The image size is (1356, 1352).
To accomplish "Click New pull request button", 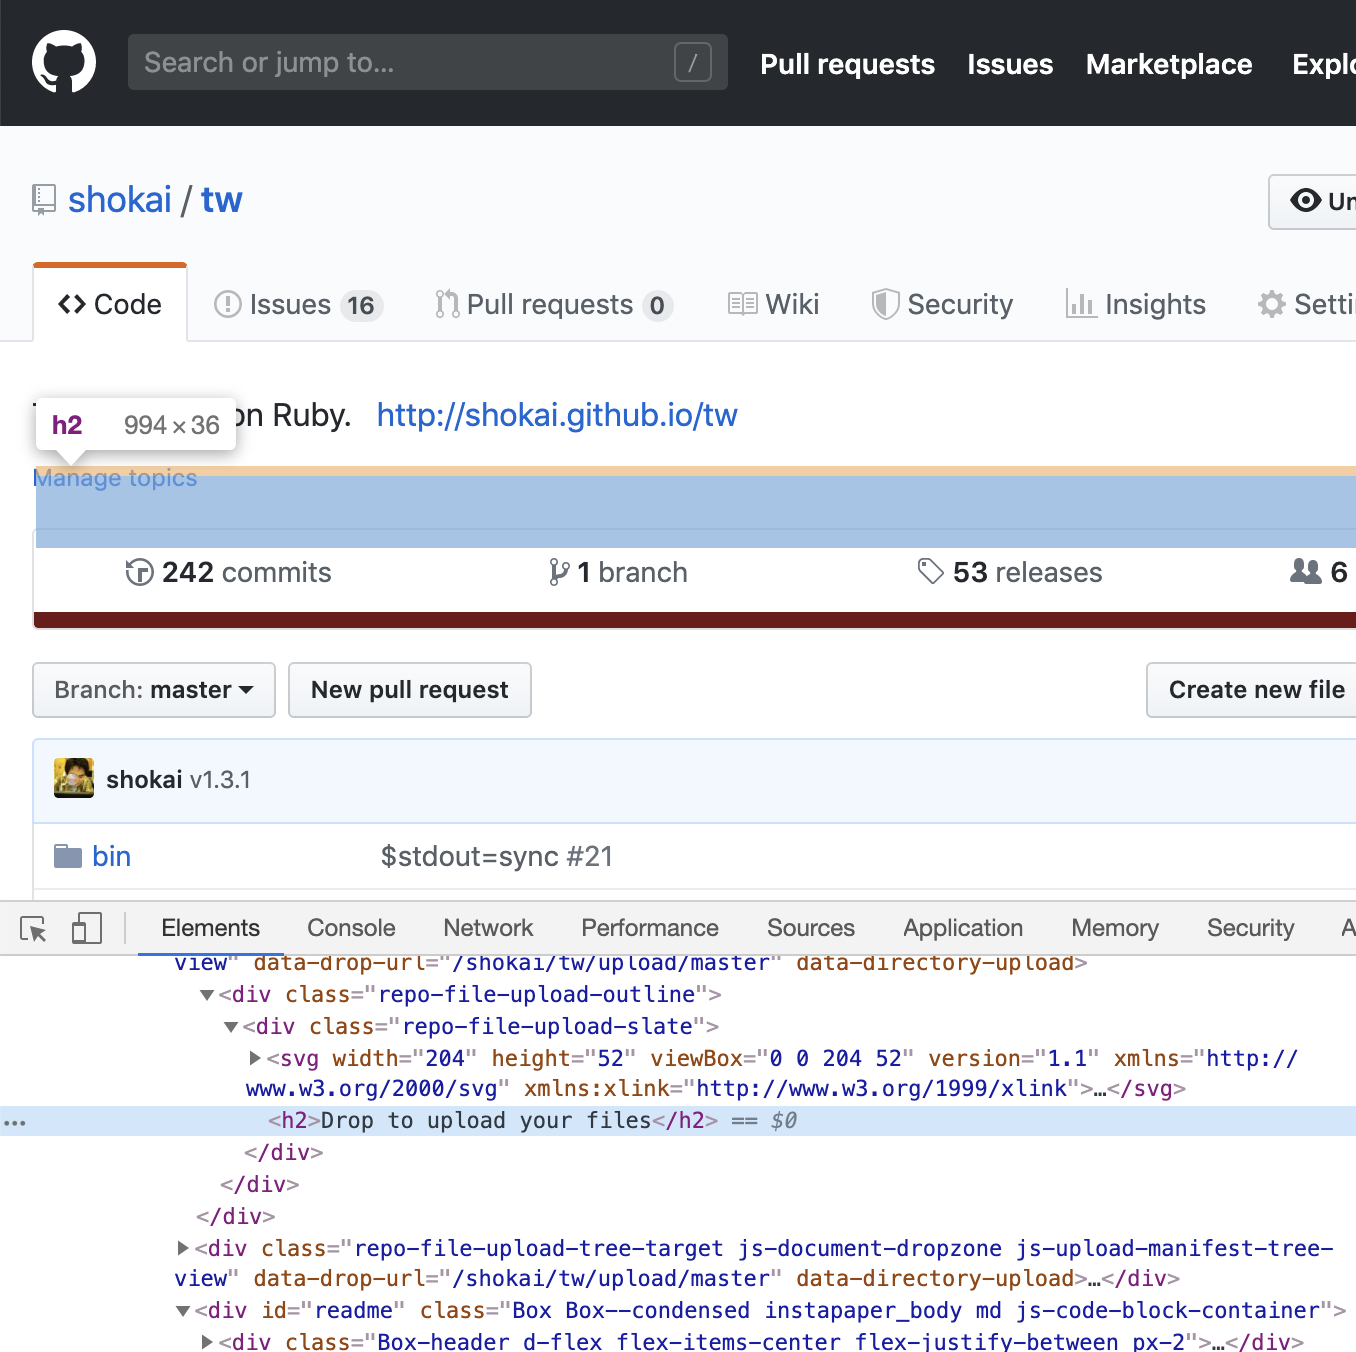I will (x=410, y=690).
